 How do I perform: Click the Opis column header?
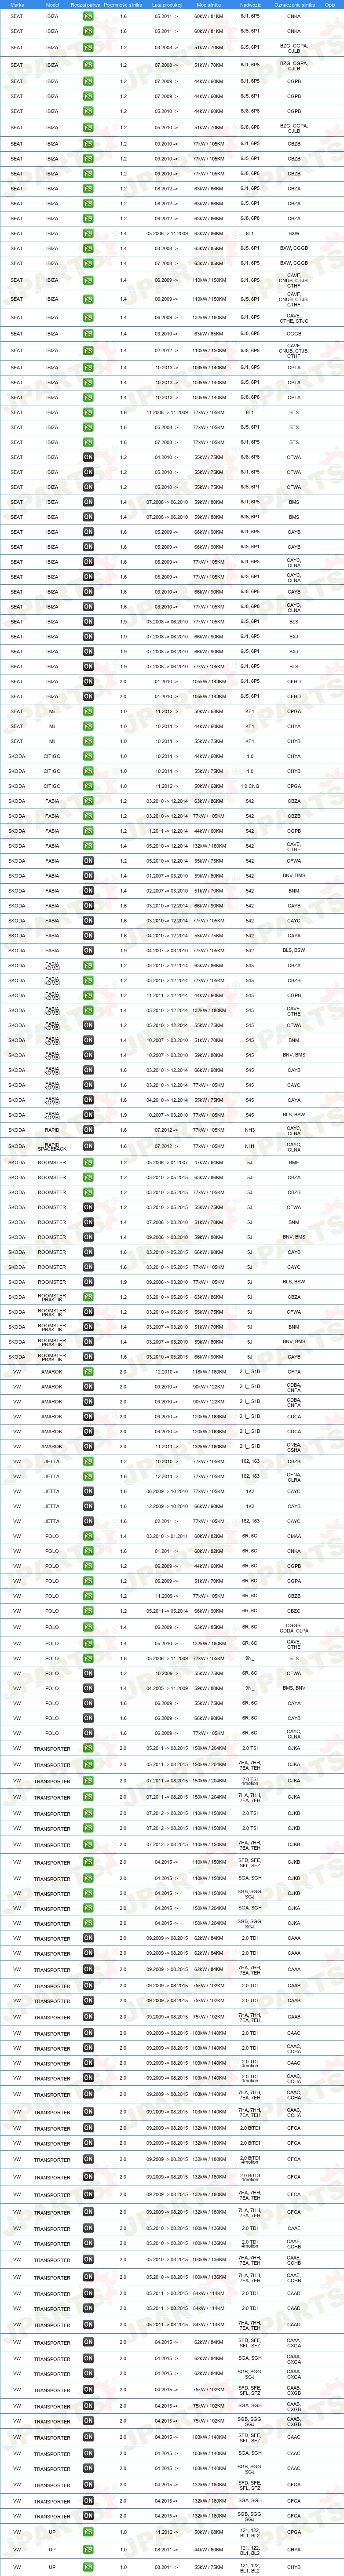330,4
